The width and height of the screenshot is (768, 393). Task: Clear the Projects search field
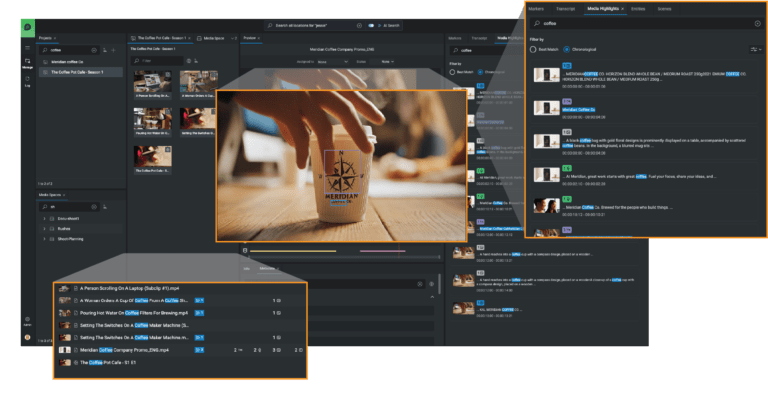point(94,50)
